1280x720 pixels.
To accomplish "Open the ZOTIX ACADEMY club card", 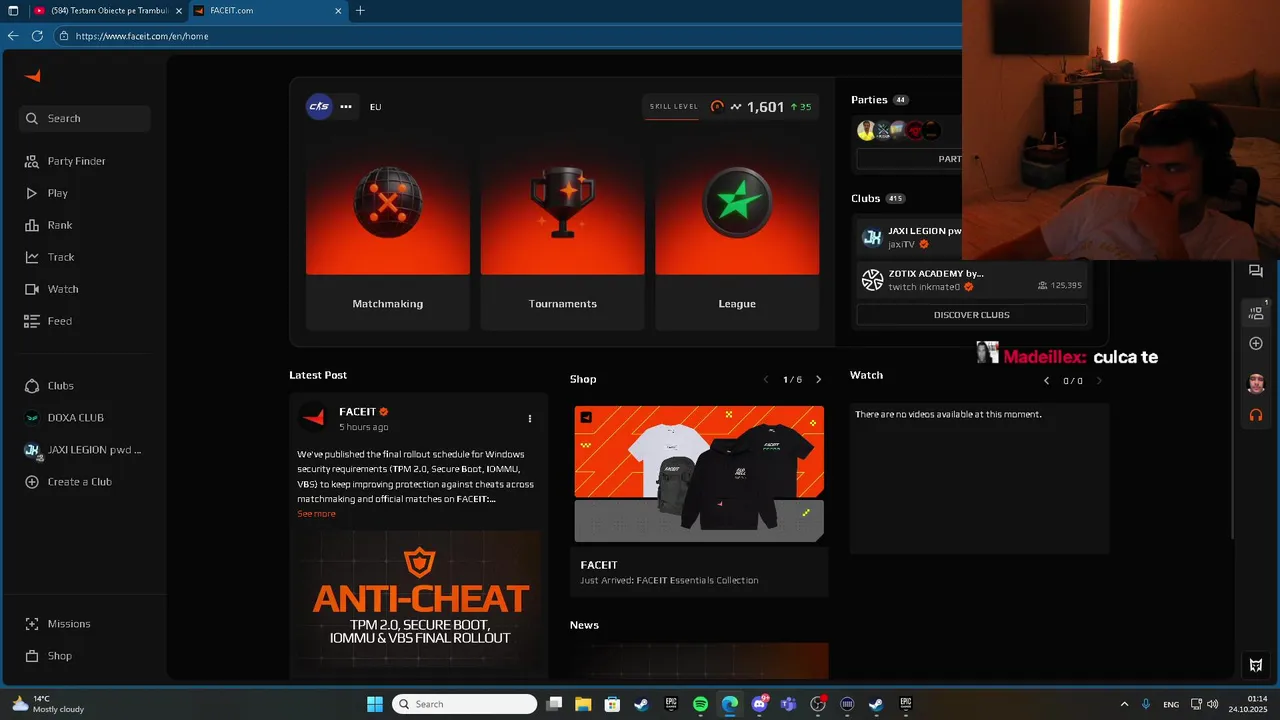I will click(x=972, y=279).
